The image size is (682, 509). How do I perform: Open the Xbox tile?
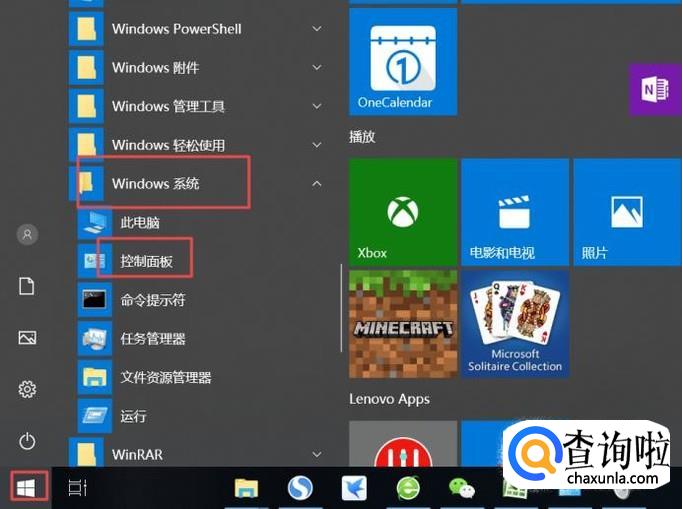[402, 214]
